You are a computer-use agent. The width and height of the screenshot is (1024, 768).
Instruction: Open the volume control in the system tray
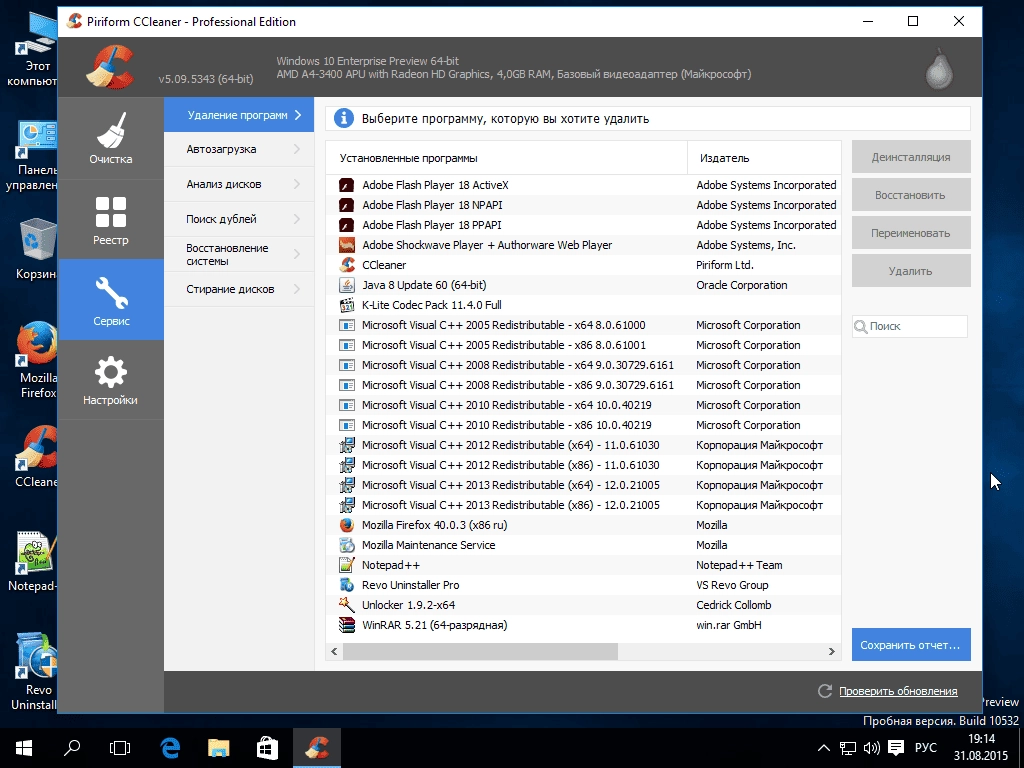point(871,748)
